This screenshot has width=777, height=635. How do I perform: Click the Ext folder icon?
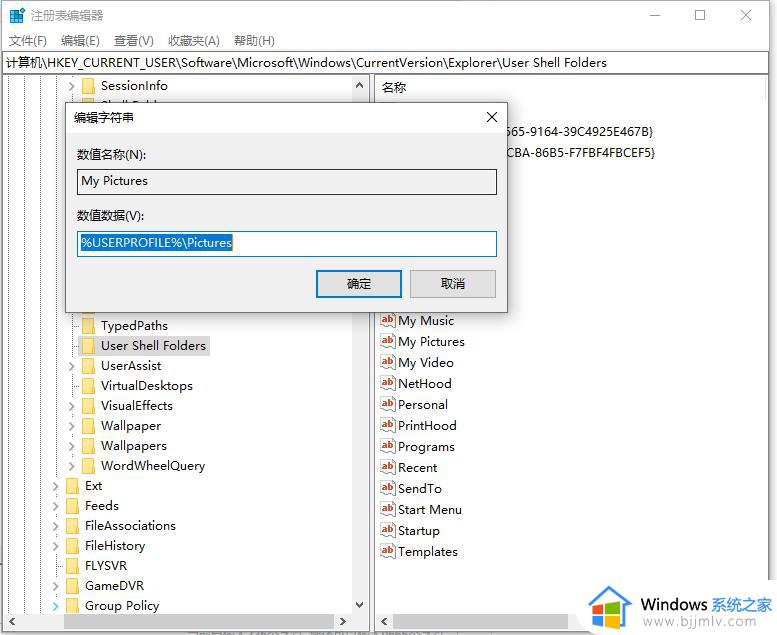point(72,486)
